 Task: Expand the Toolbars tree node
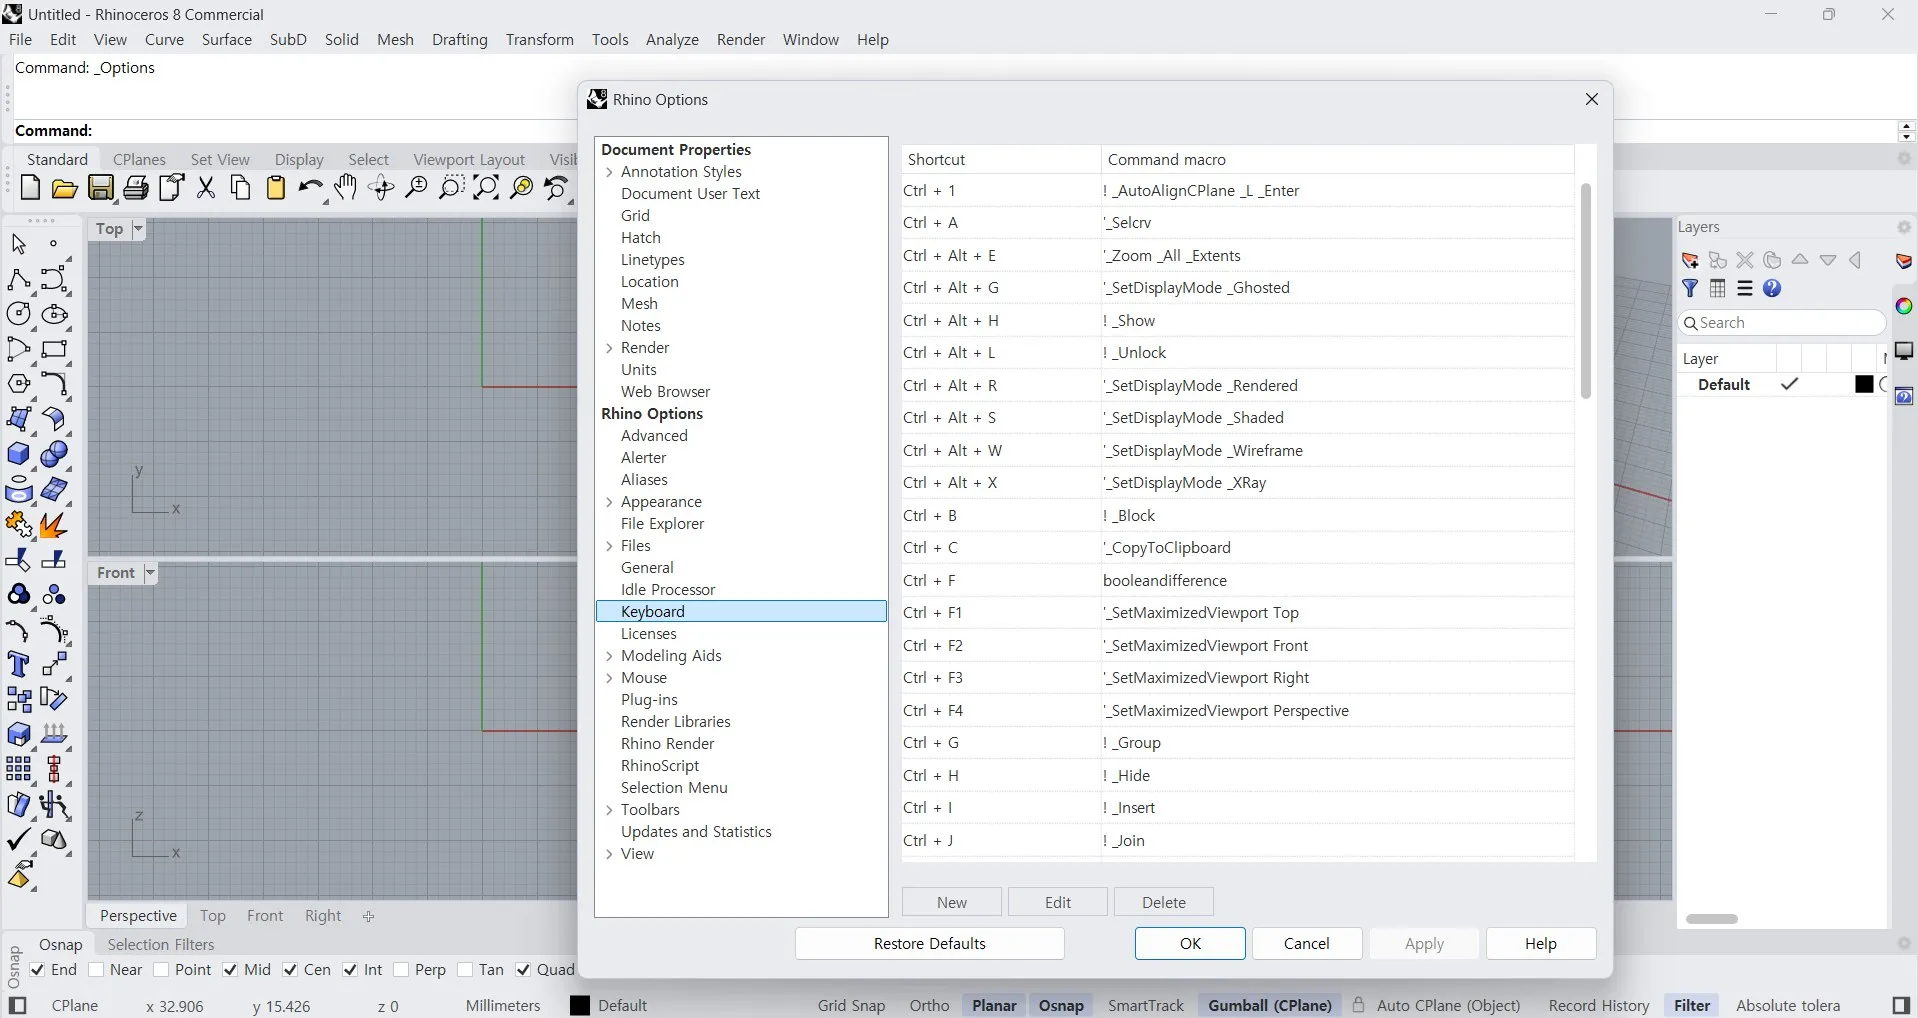tap(609, 810)
